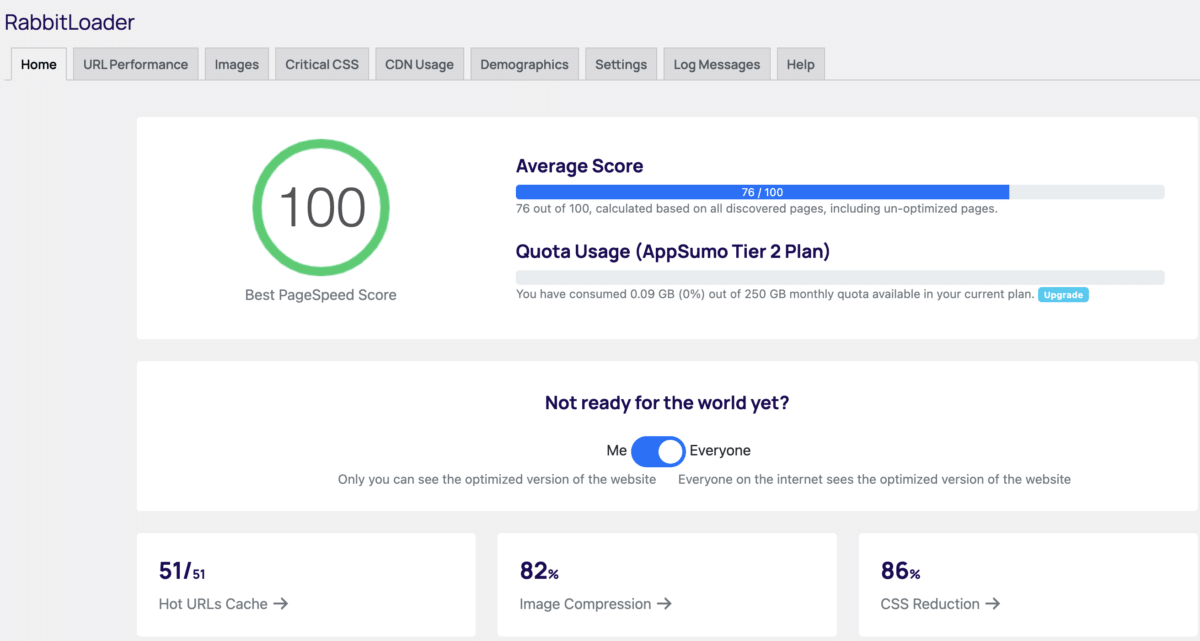Switch visibility toggle from Me to Everyone
The height and width of the screenshot is (641, 1200).
point(657,451)
